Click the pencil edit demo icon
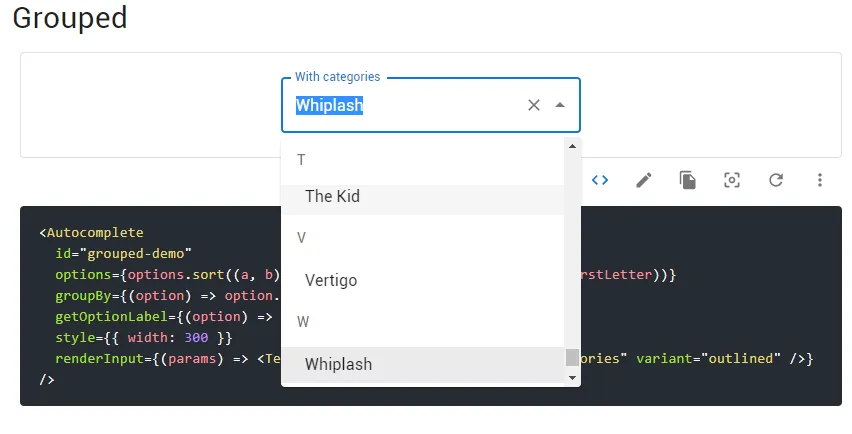Screen dimensions: 852x434 point(644,180)
